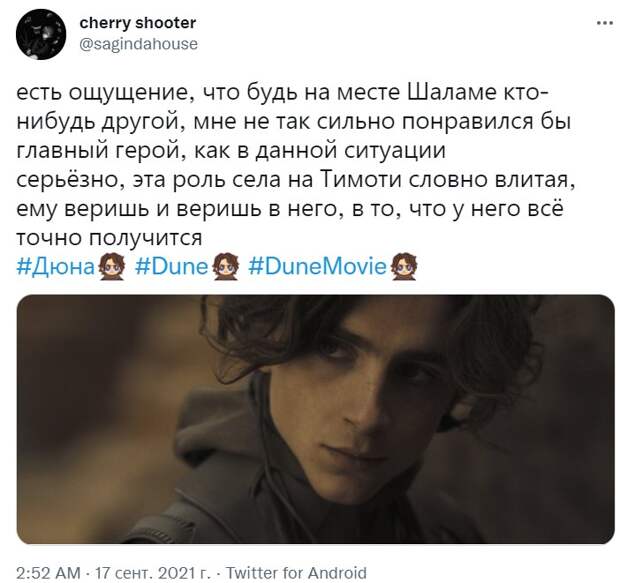Open the three-dot more options menu
This screenshot has height=583, width=620.
pyautogui.click(x=604, y=23)
